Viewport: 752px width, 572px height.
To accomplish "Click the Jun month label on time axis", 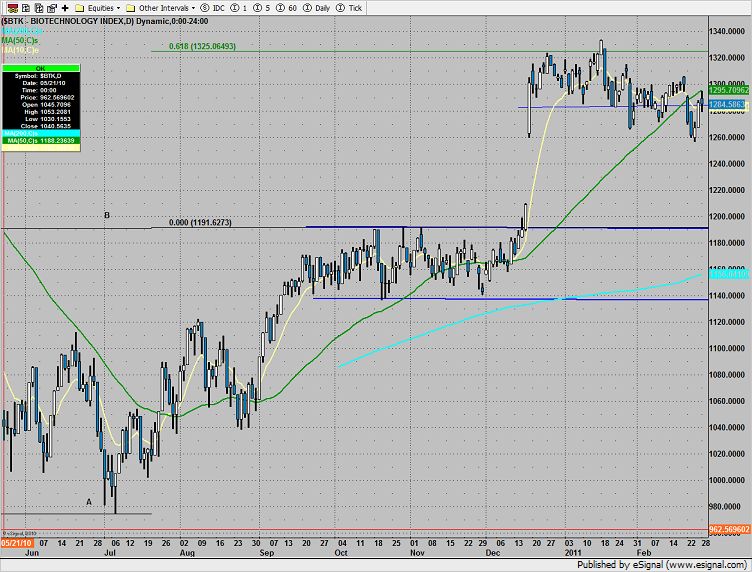I will [x=32, y=553].
